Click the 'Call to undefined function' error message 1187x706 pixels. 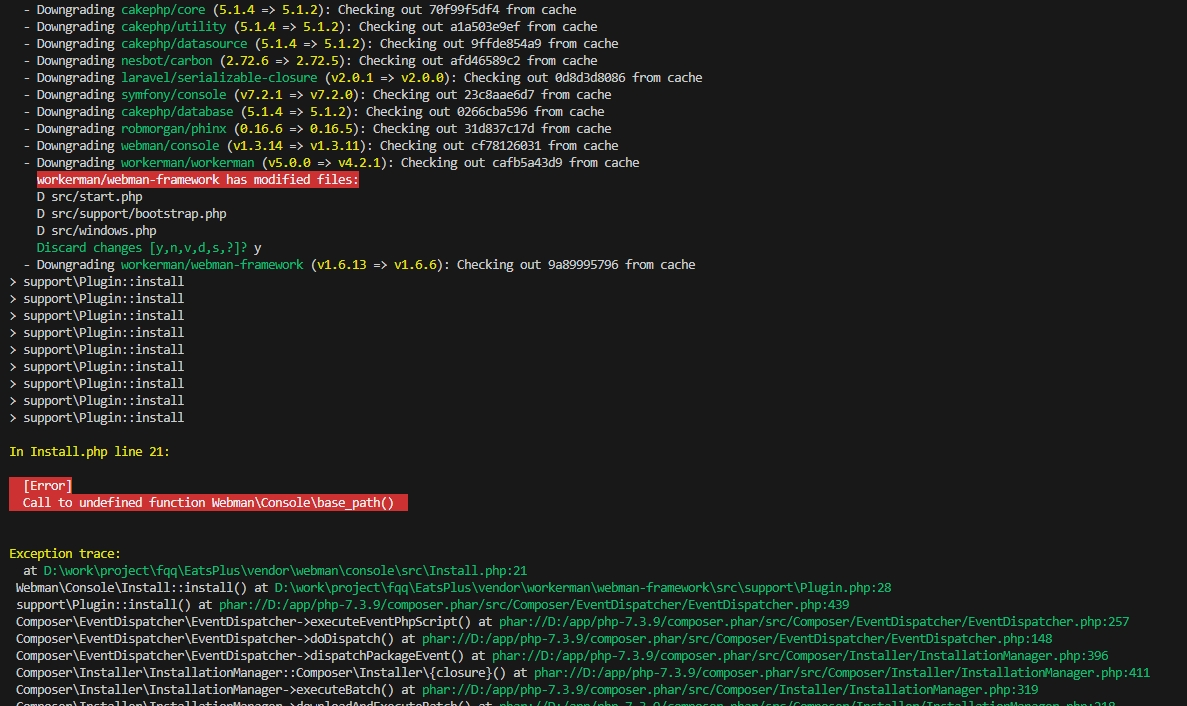(208, 503)
